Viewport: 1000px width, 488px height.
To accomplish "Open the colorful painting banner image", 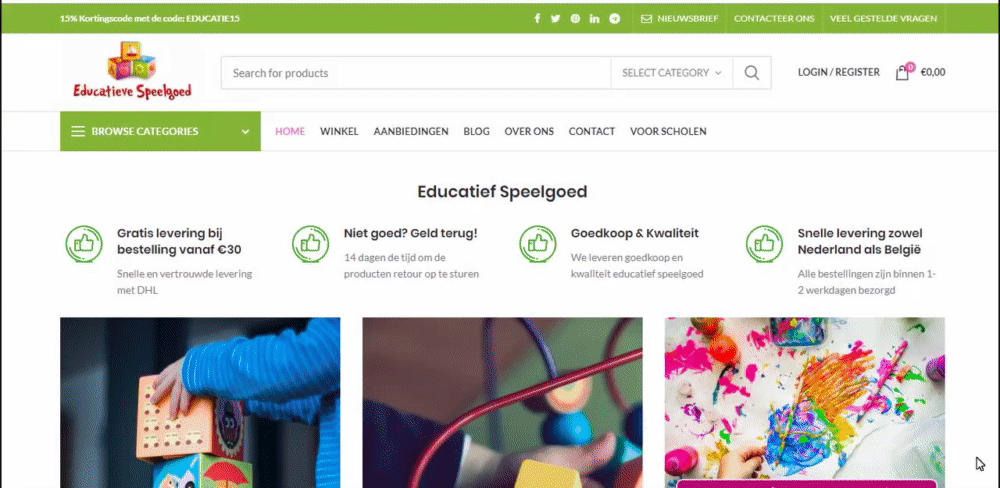I will coord(805,403).
